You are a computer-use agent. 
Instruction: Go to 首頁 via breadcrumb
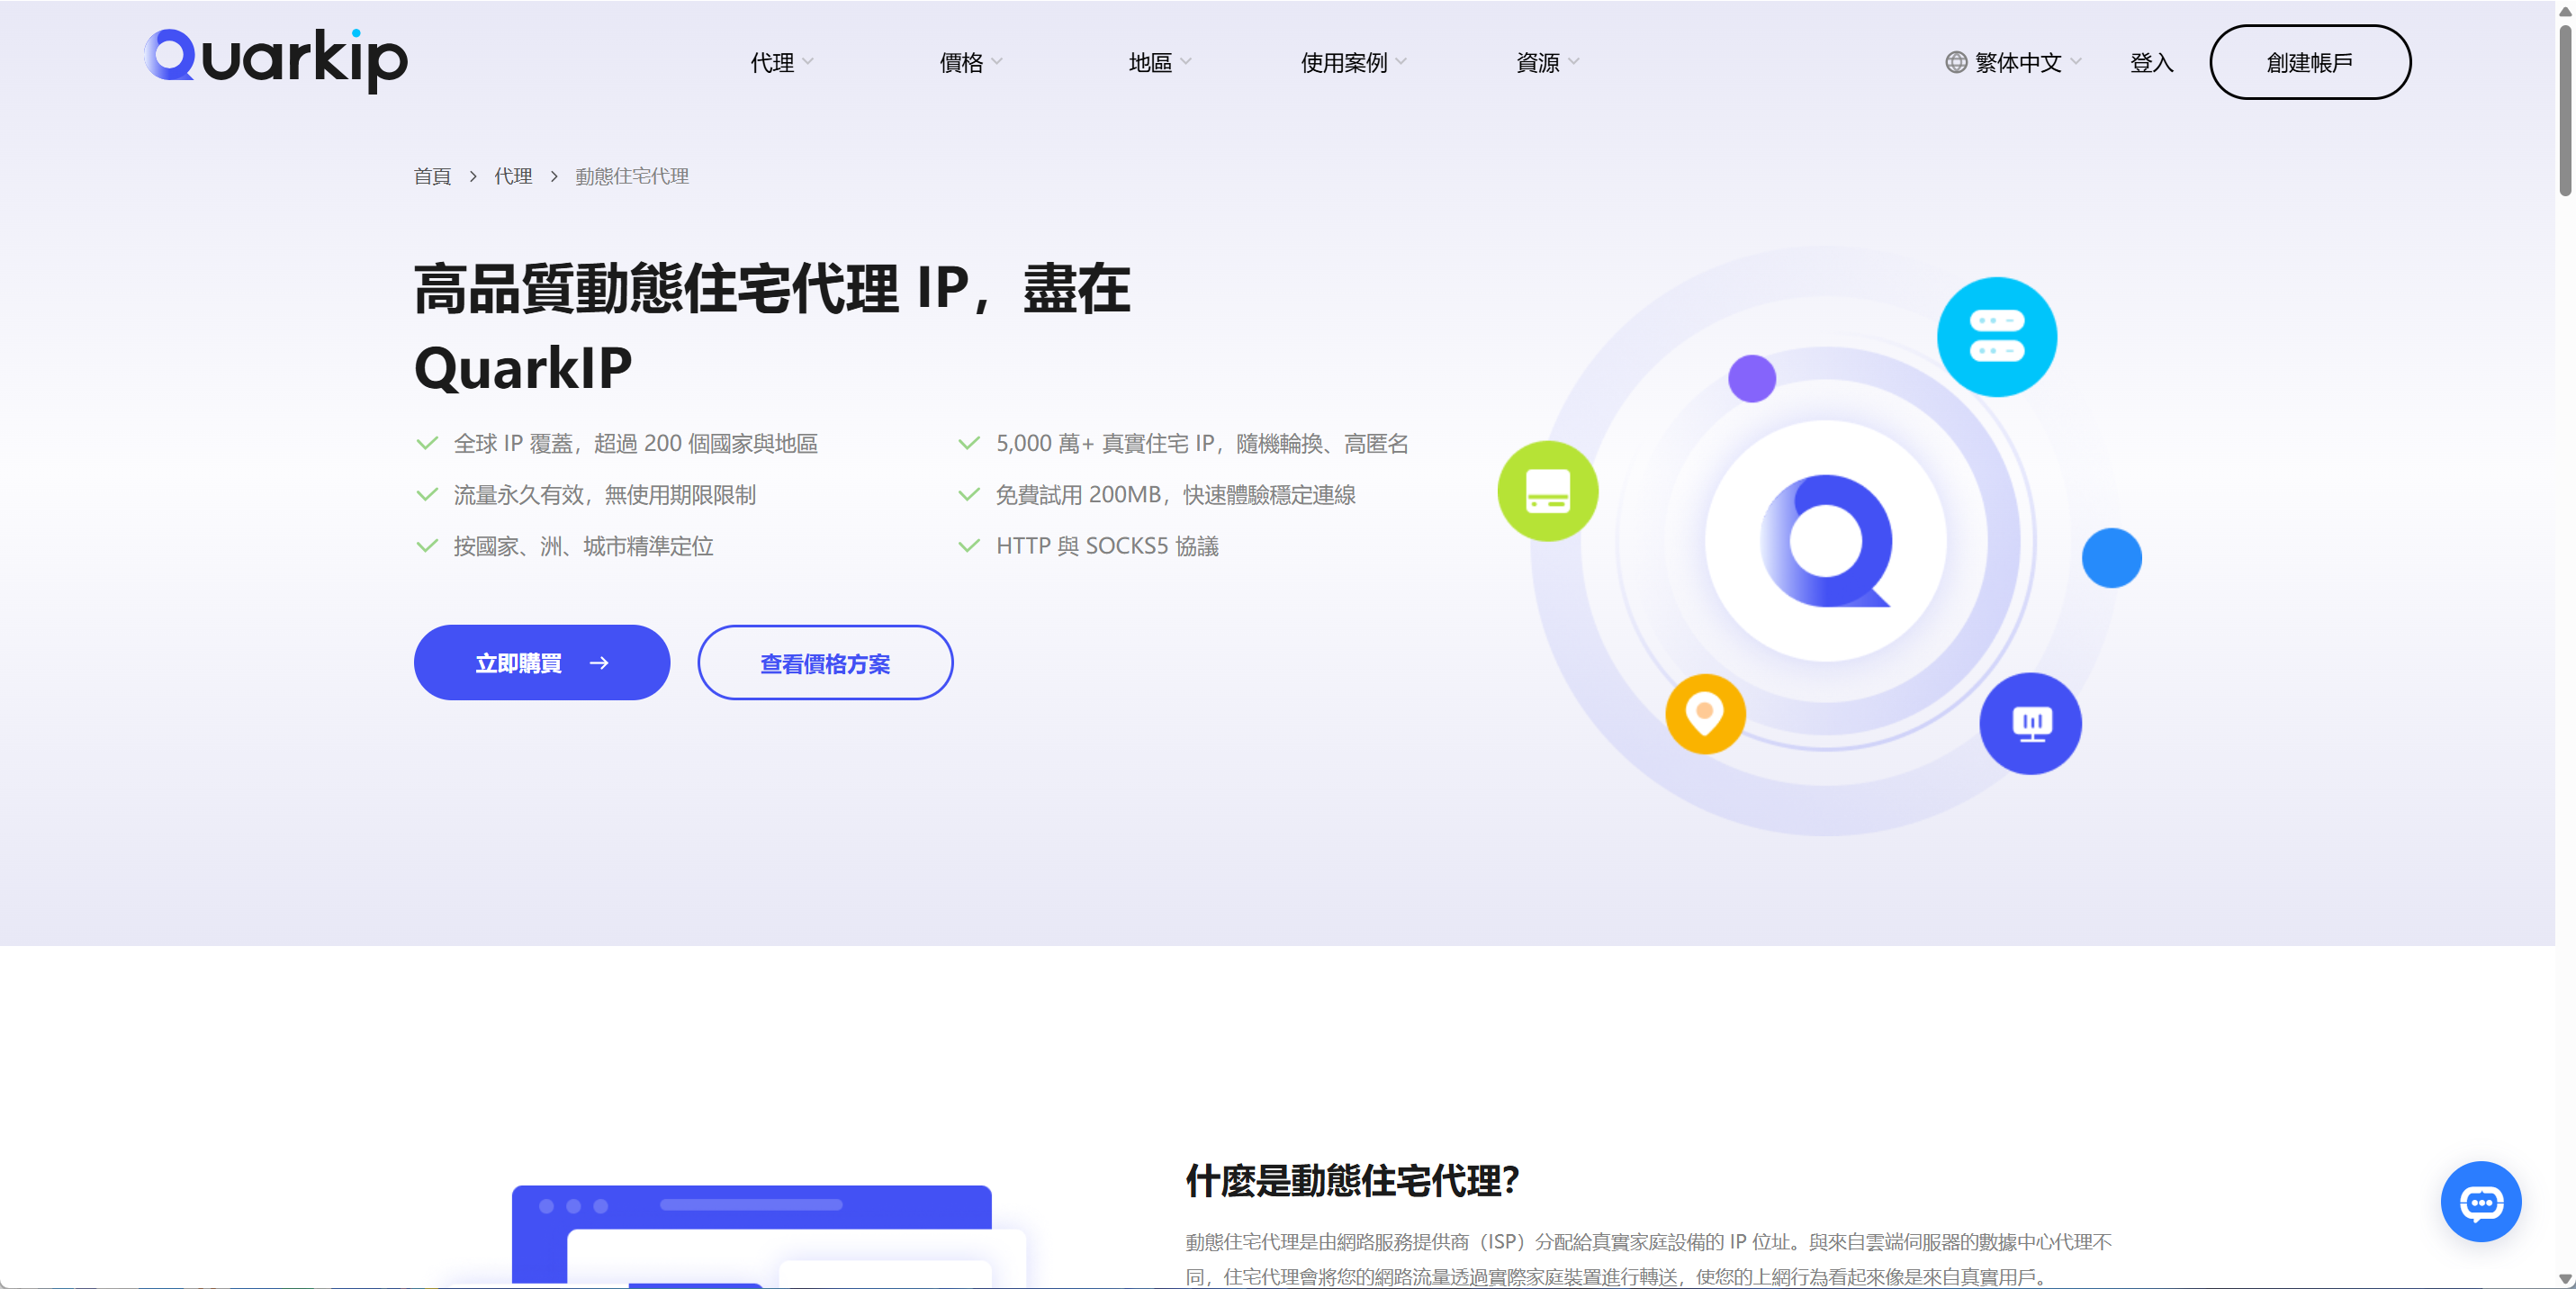tap(432, 177)
